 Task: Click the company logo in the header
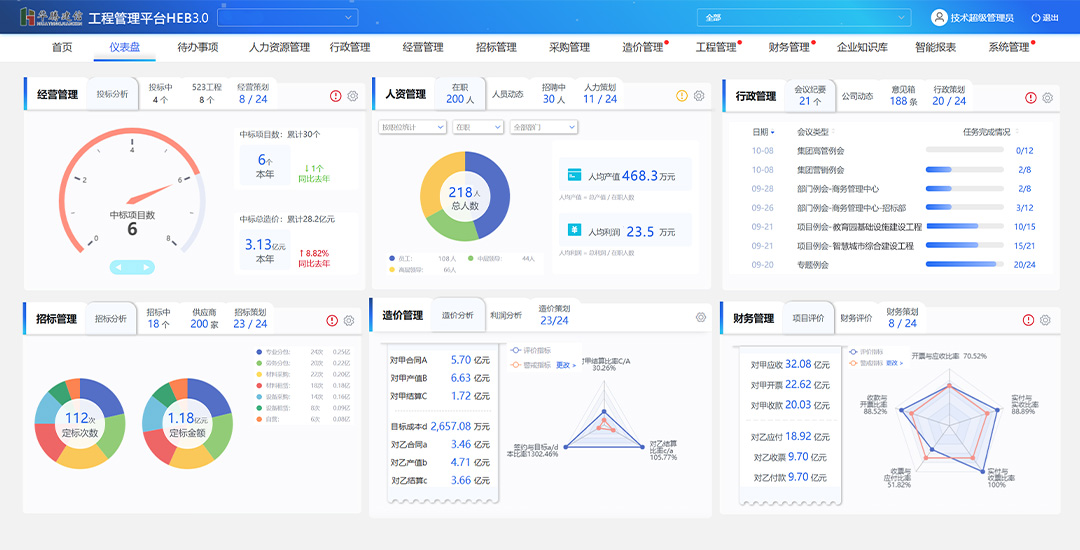click(x=51, y=17)
